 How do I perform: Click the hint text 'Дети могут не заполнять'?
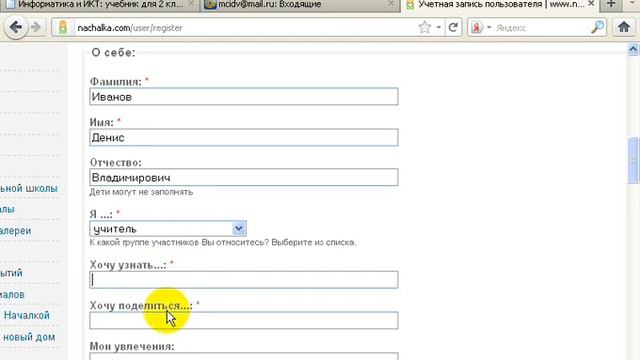click(x=141, y=192)
